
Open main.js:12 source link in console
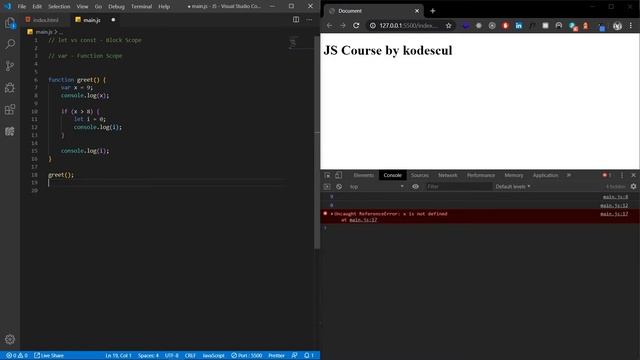tap(614, 205)
